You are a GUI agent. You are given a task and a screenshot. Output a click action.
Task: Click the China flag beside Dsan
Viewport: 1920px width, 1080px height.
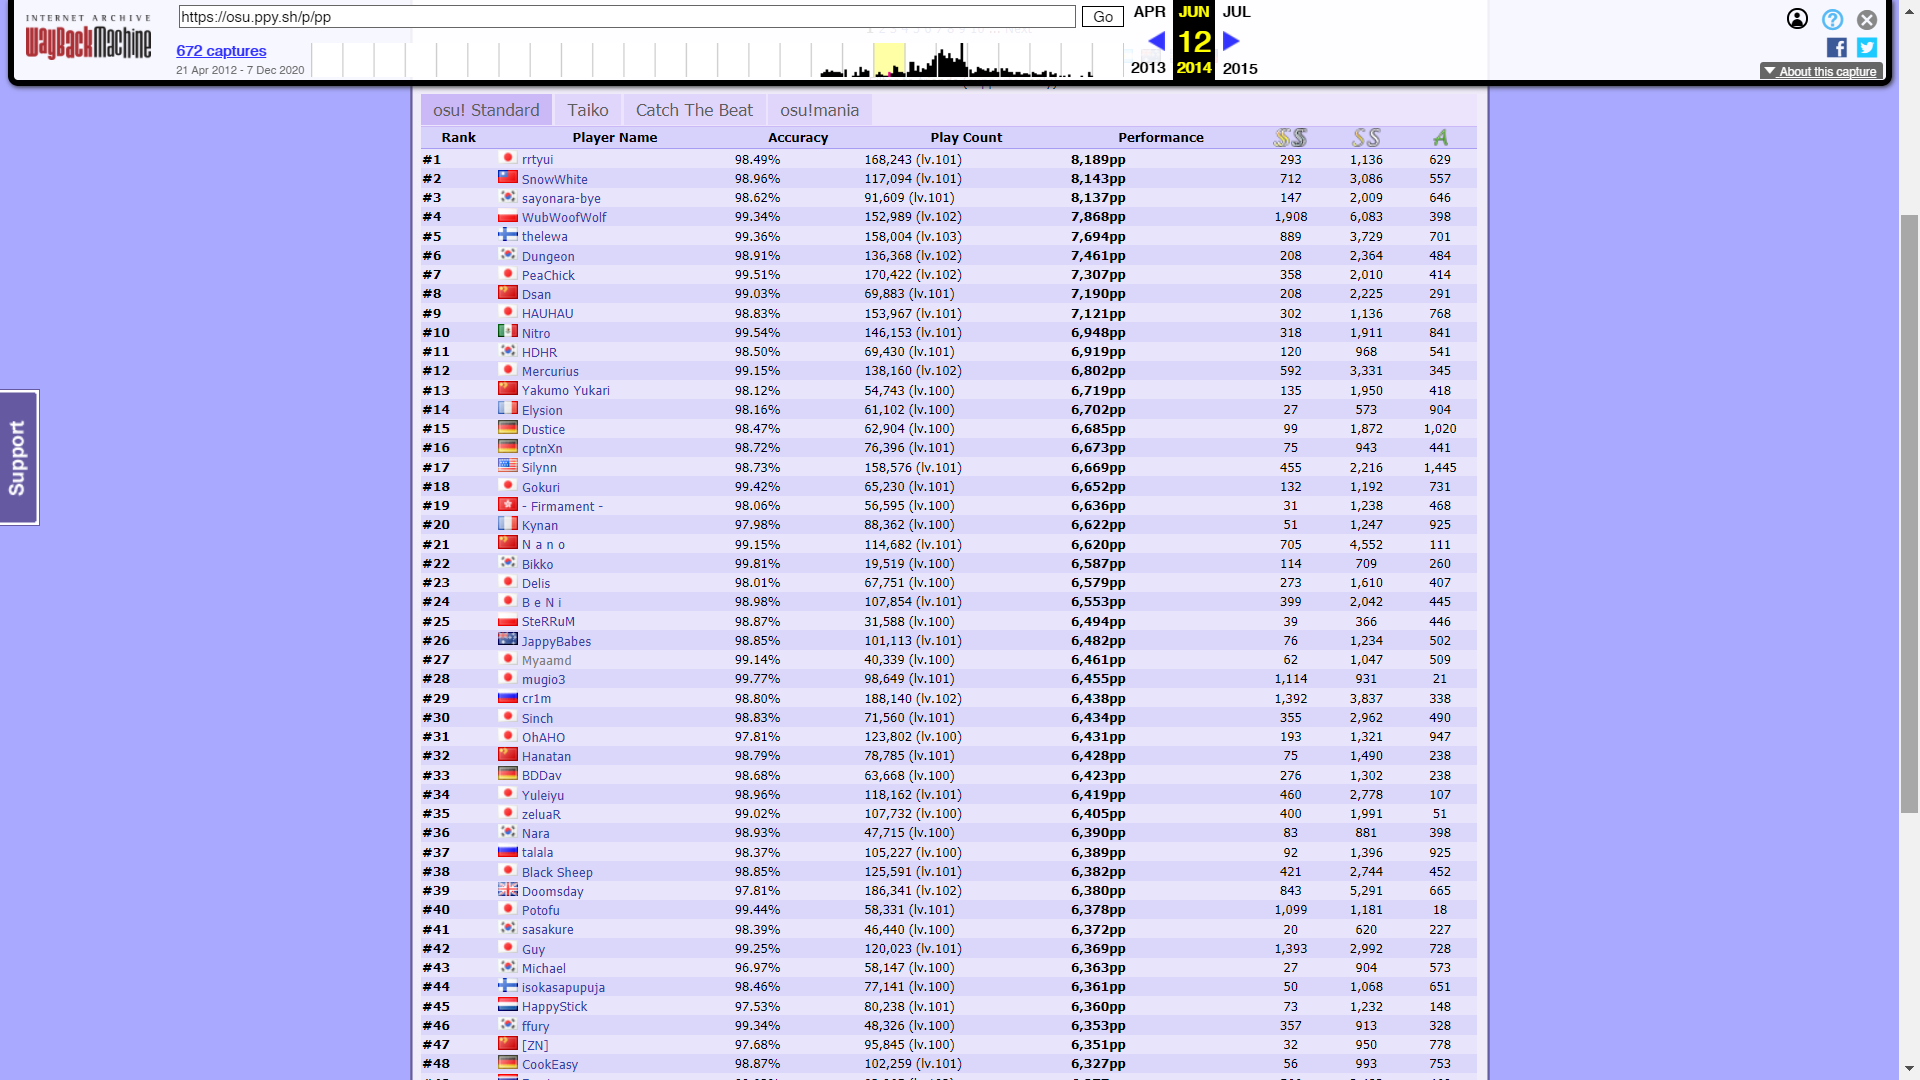pos(508,293)
